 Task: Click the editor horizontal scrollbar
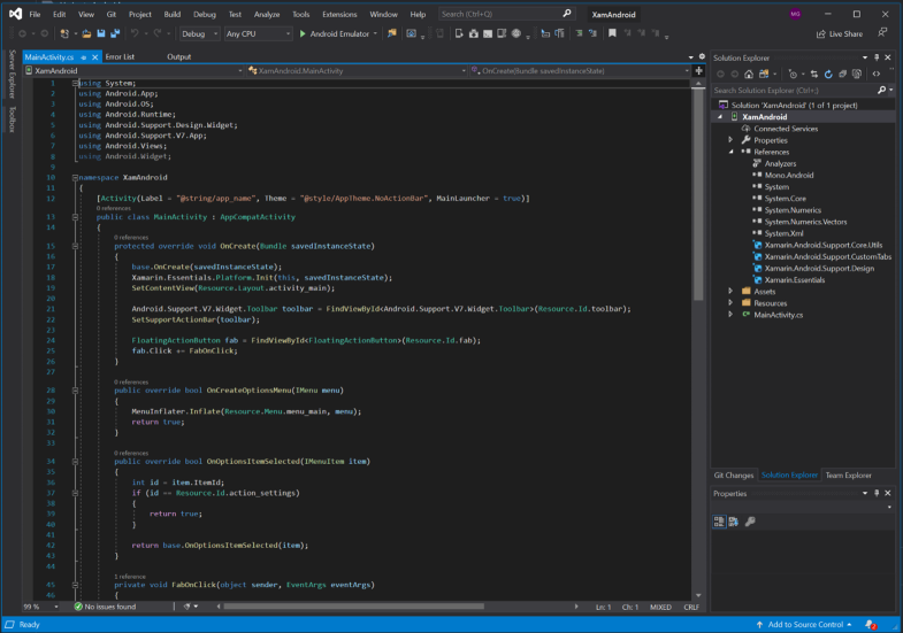point(380,607)
